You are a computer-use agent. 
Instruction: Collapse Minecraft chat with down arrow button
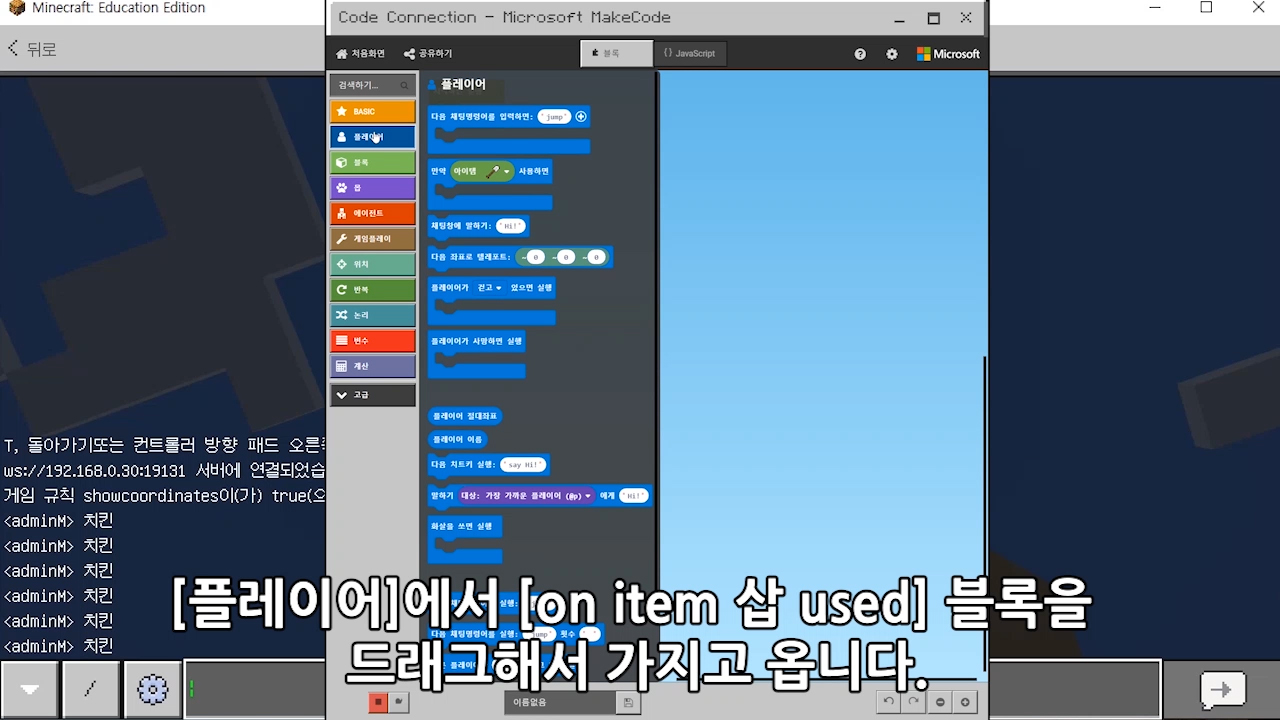30,690
